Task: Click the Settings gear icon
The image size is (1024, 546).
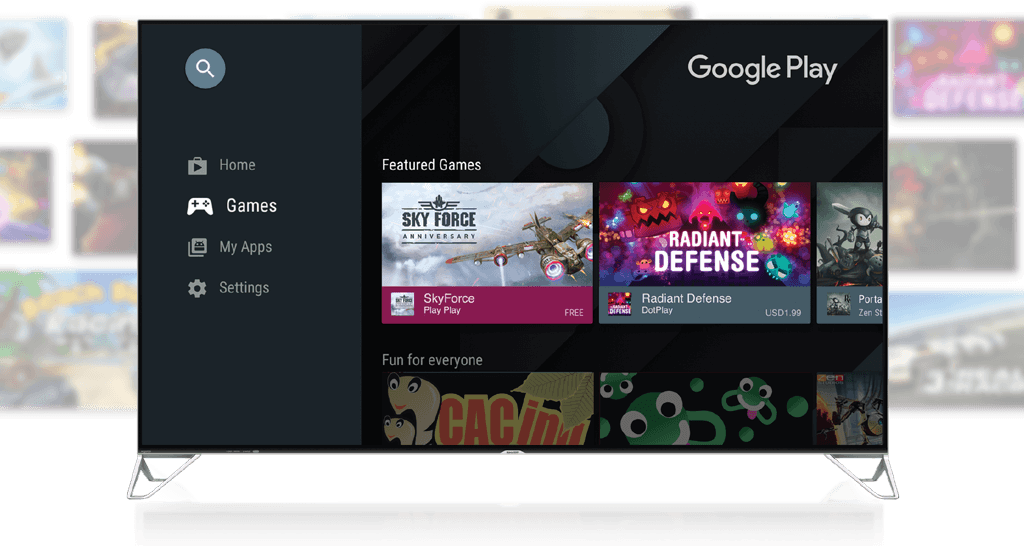Action: 197,288
